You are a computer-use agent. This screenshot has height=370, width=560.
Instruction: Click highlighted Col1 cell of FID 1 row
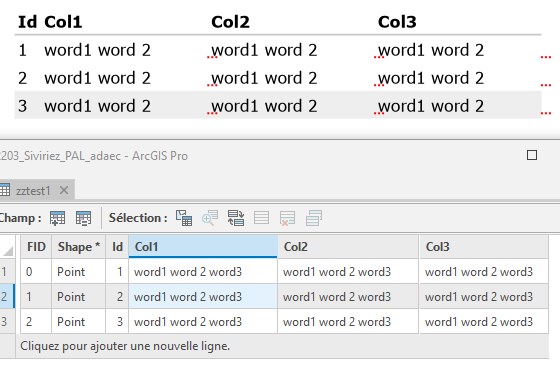(203, 296)
